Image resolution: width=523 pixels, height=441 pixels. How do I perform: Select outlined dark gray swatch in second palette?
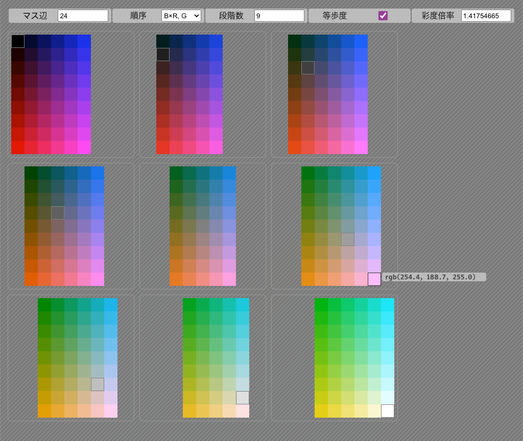pos(163,54)
